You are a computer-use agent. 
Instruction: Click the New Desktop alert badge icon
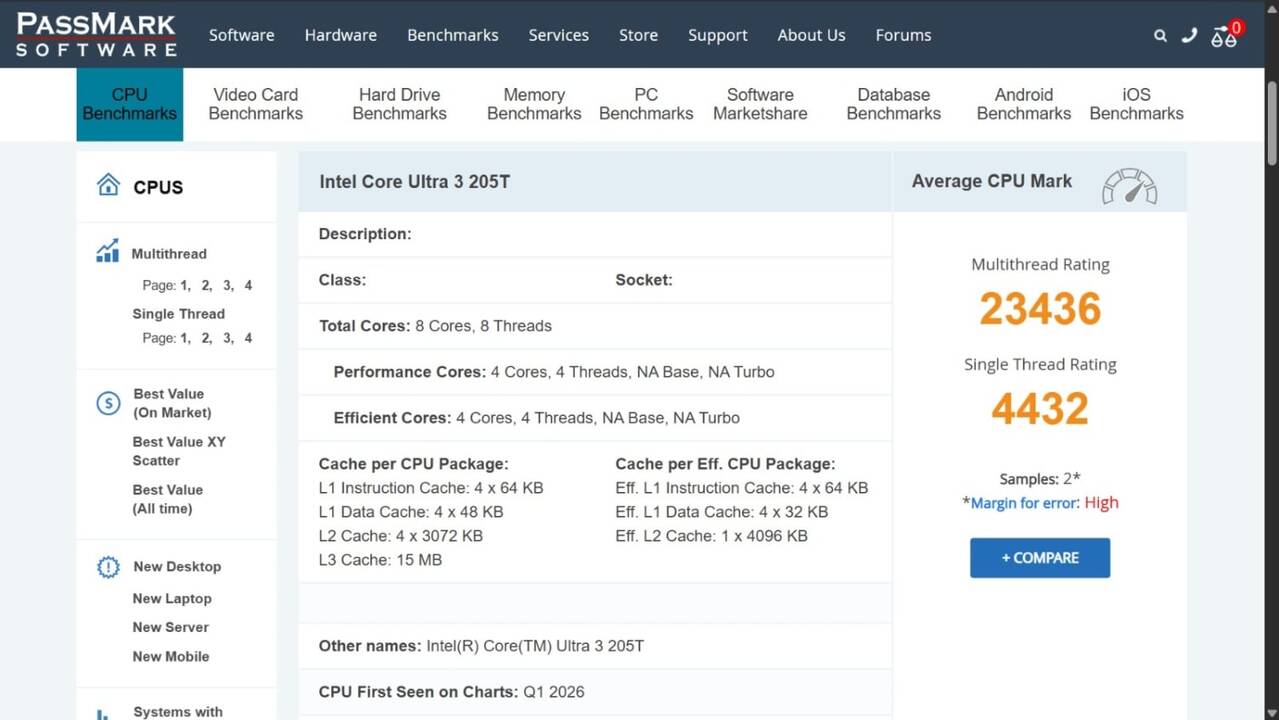108,567
